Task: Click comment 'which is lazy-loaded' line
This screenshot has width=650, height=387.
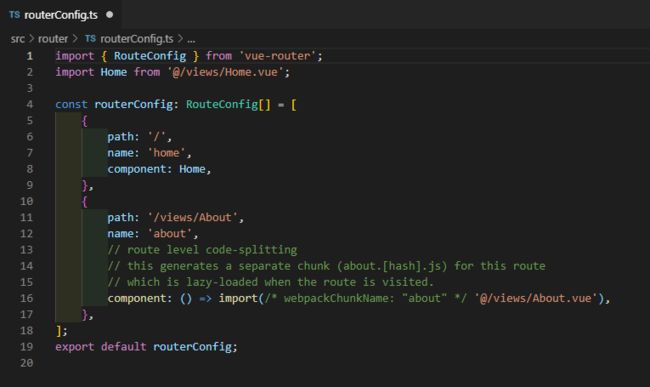Action: [x=271, y=282]
